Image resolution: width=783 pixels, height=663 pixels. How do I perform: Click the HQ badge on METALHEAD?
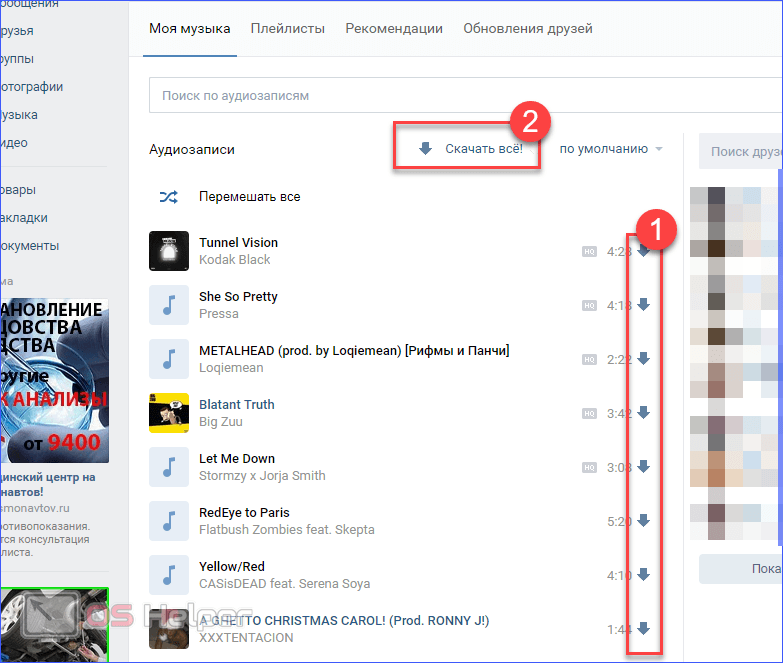point(589,359)
